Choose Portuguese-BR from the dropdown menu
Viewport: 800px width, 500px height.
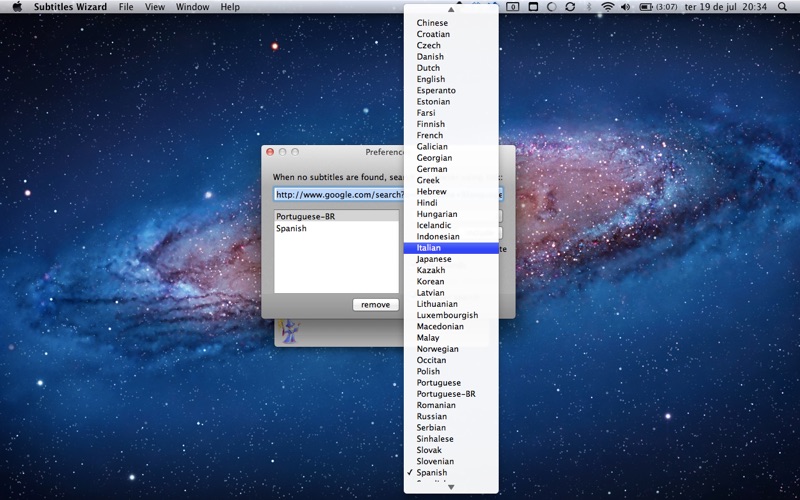coord(451,394)
